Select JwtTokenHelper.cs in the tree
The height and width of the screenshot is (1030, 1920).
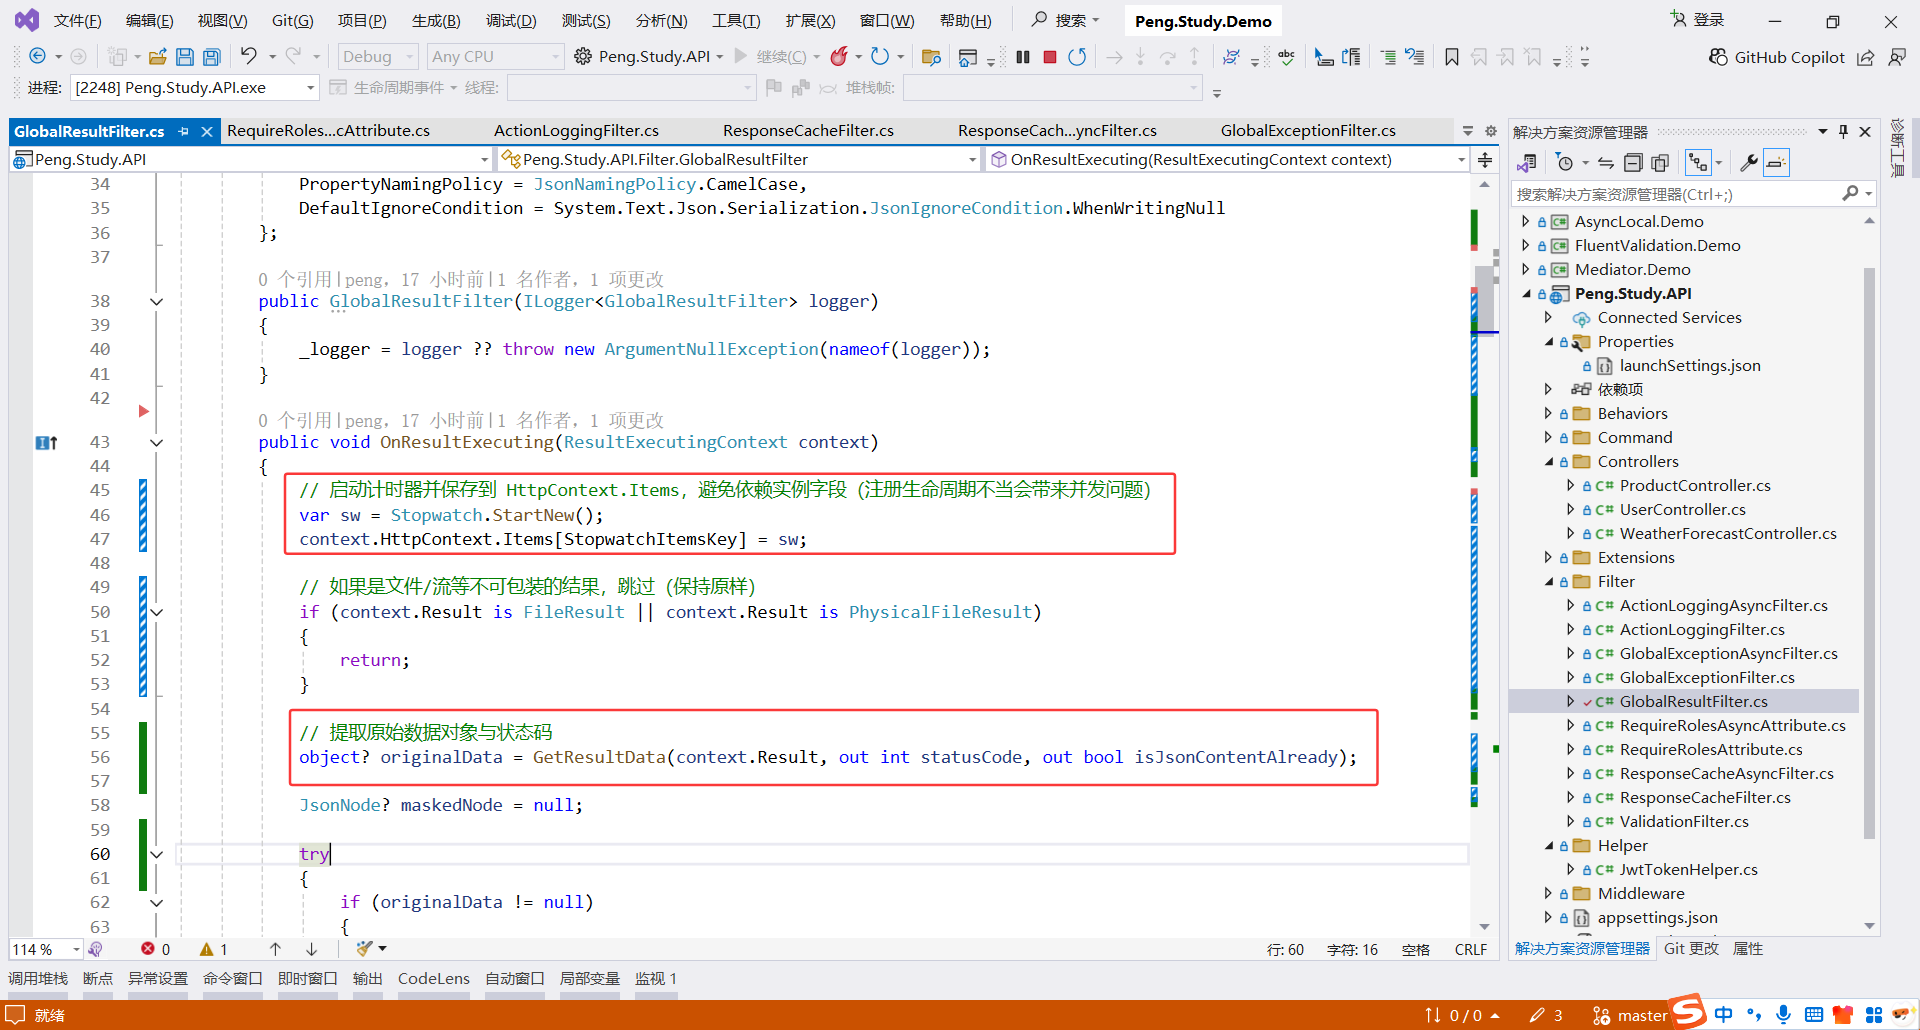1688,869
